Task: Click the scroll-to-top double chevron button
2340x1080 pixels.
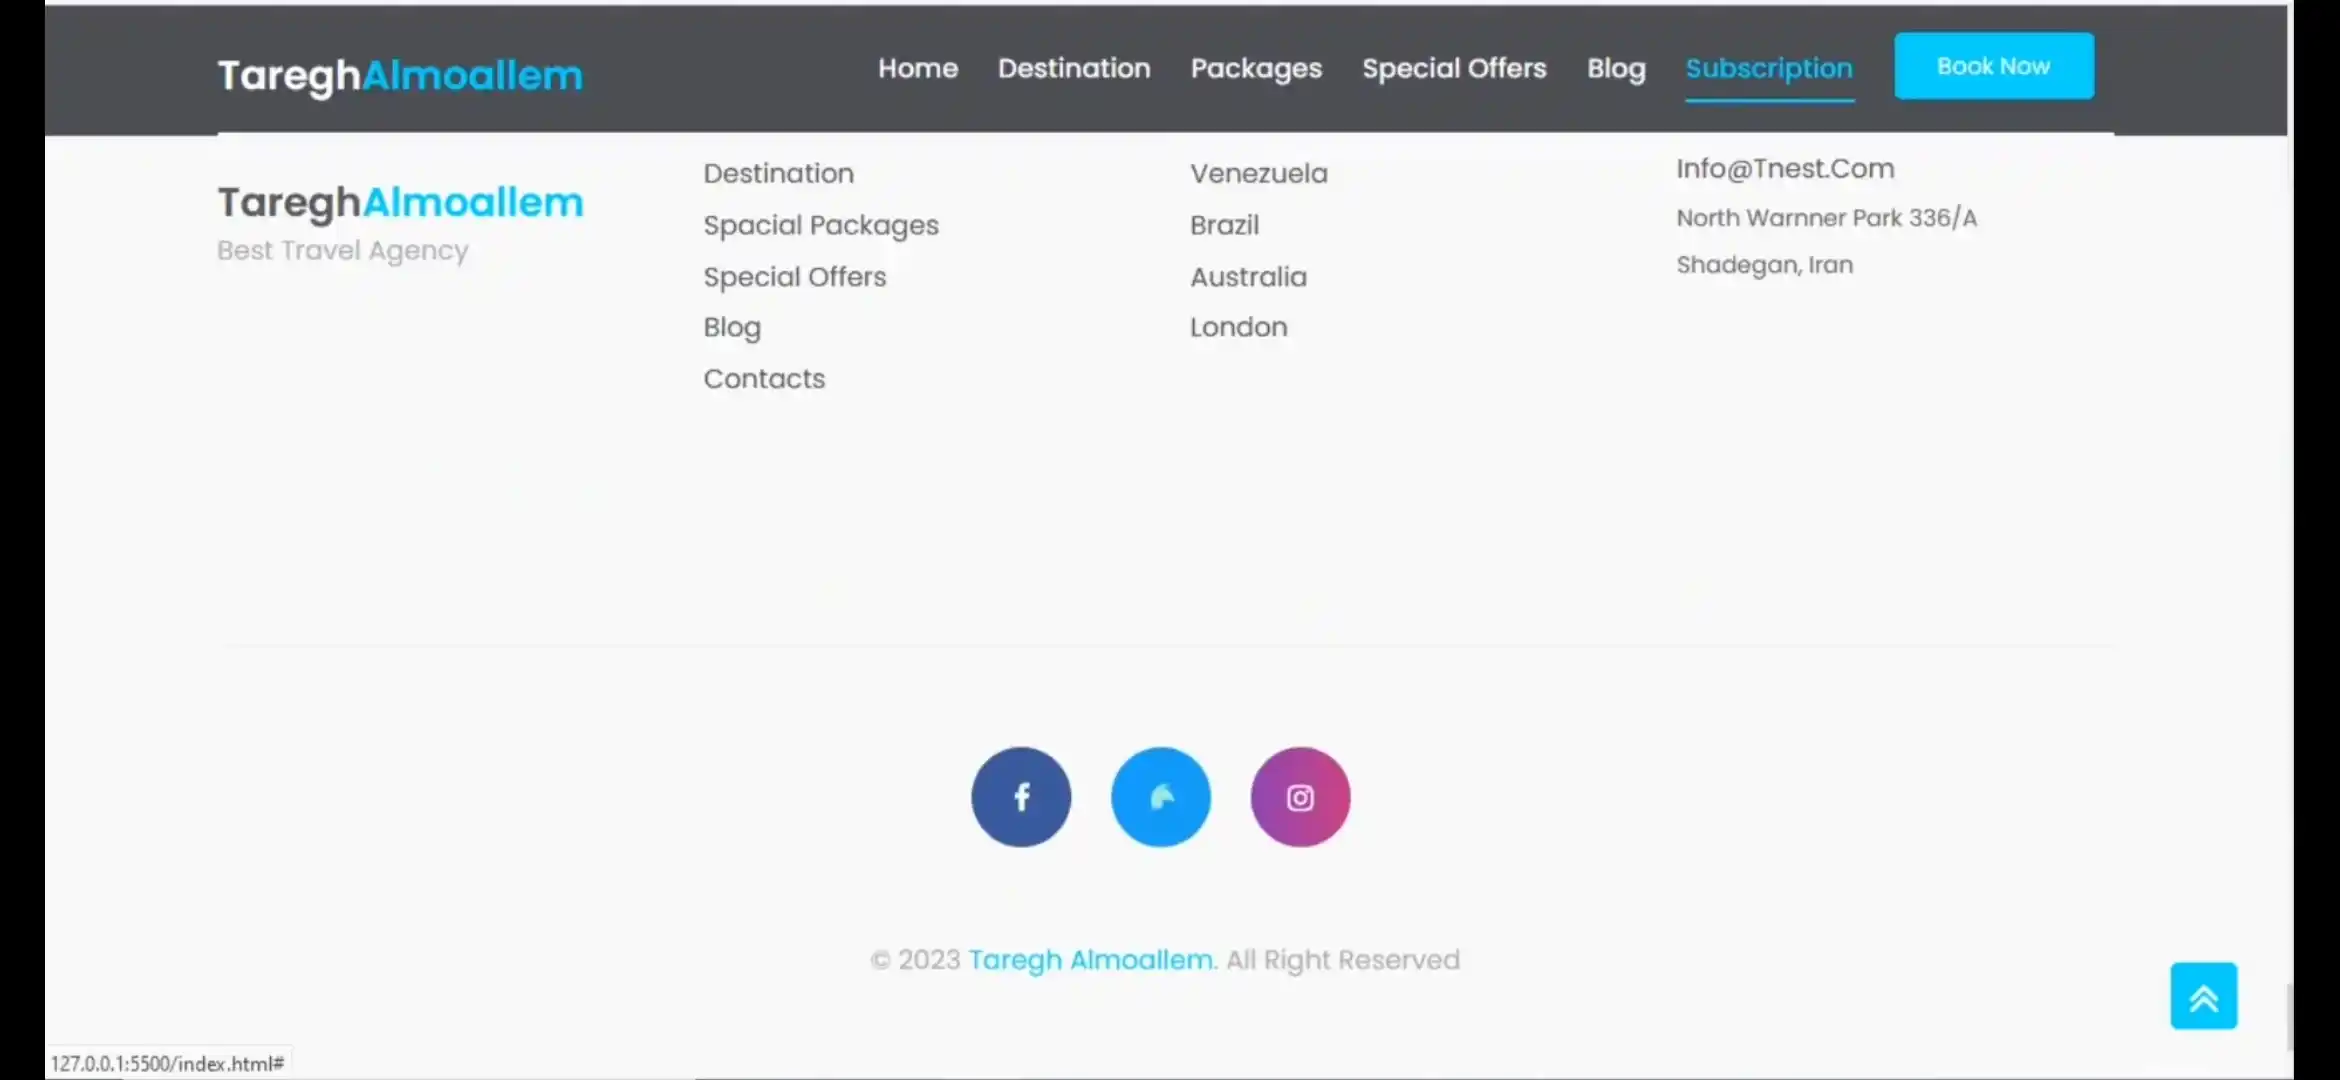Action: pos(2203,996)
